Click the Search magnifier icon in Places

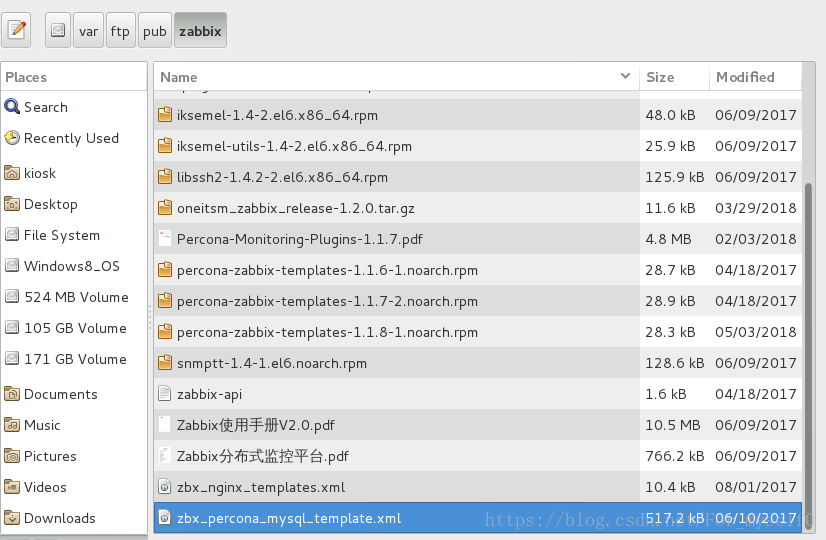12,107
